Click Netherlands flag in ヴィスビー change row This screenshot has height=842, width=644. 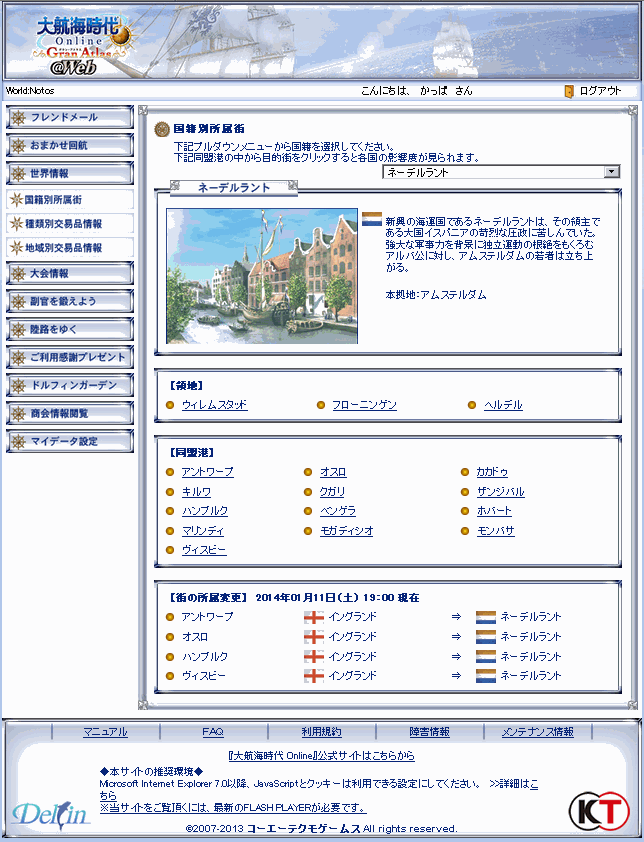point(486,676)
